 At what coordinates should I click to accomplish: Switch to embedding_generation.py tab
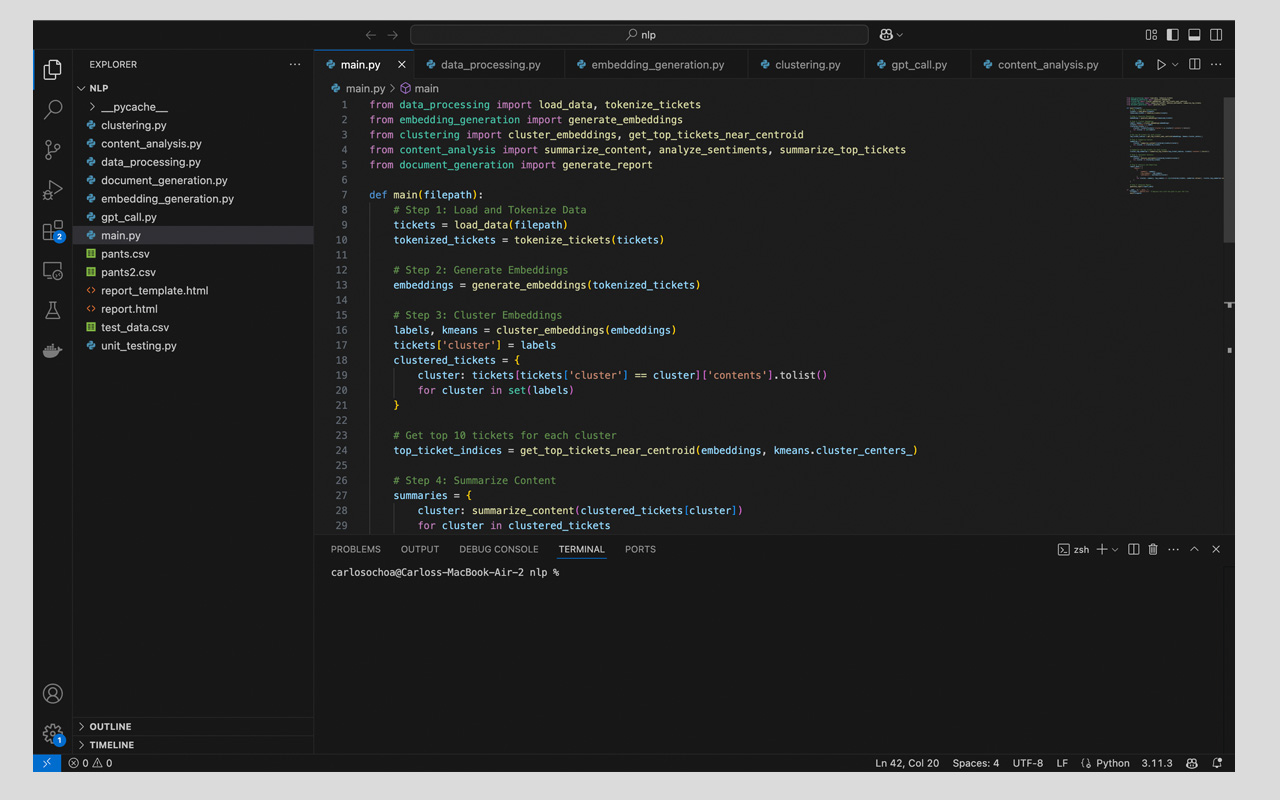coord(657,65)
